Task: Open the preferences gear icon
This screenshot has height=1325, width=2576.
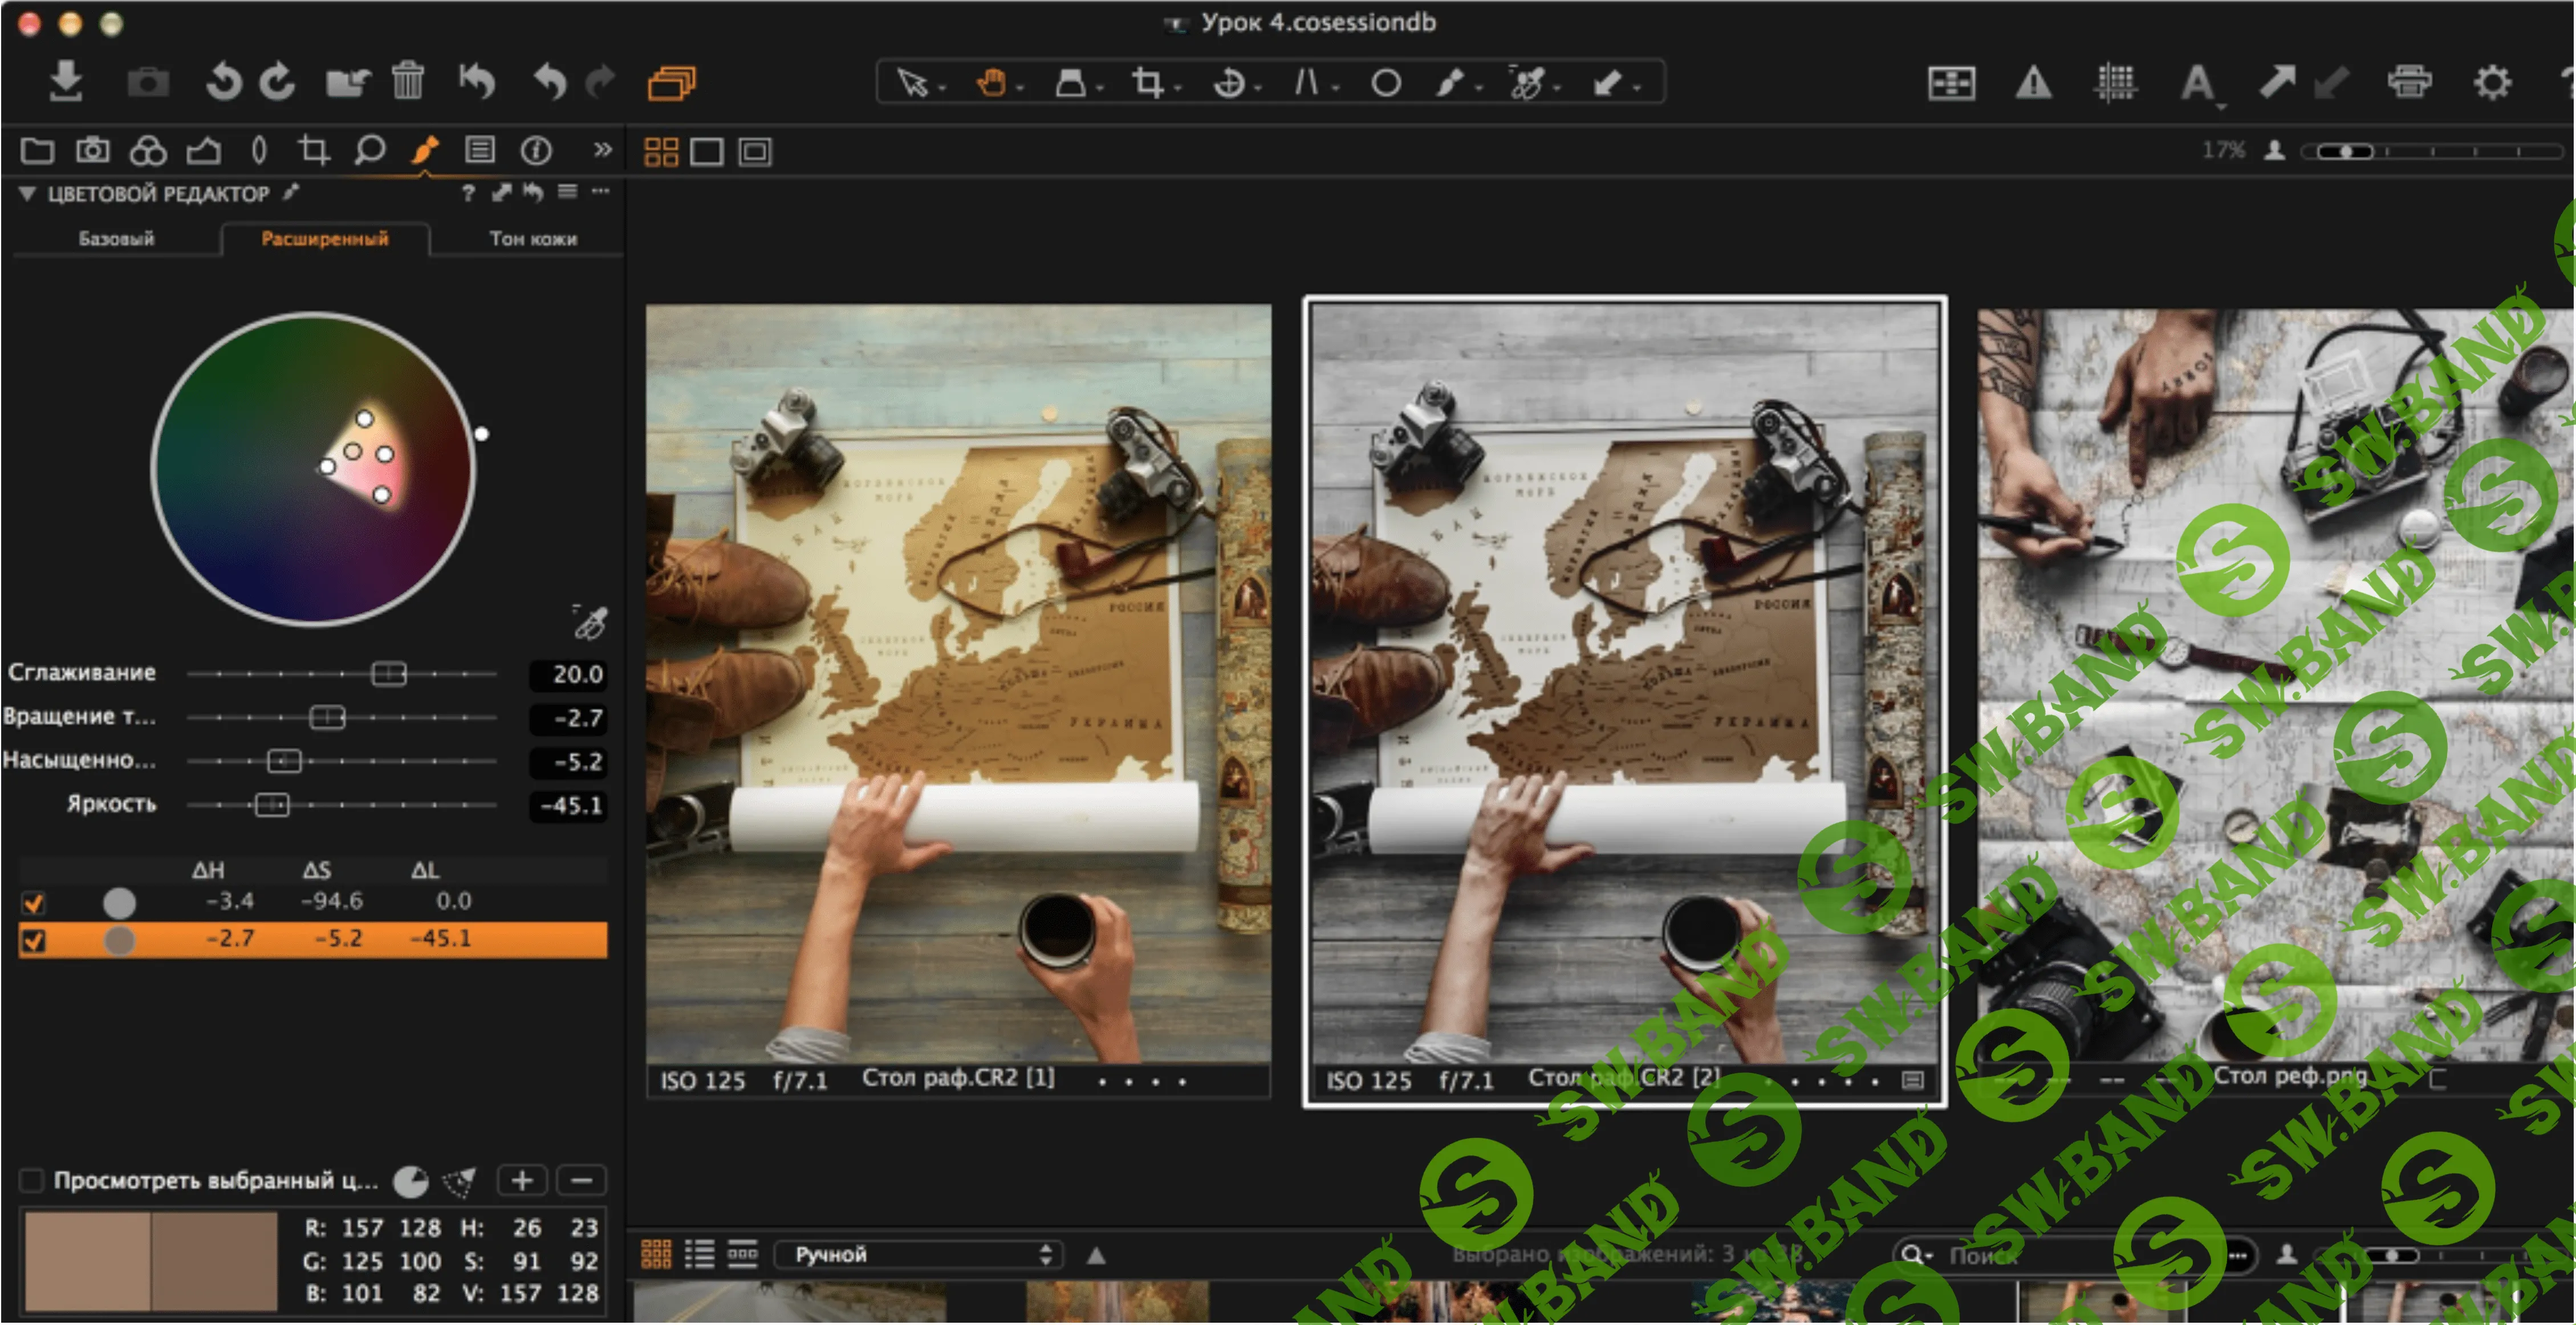Action: (2492, 82)
